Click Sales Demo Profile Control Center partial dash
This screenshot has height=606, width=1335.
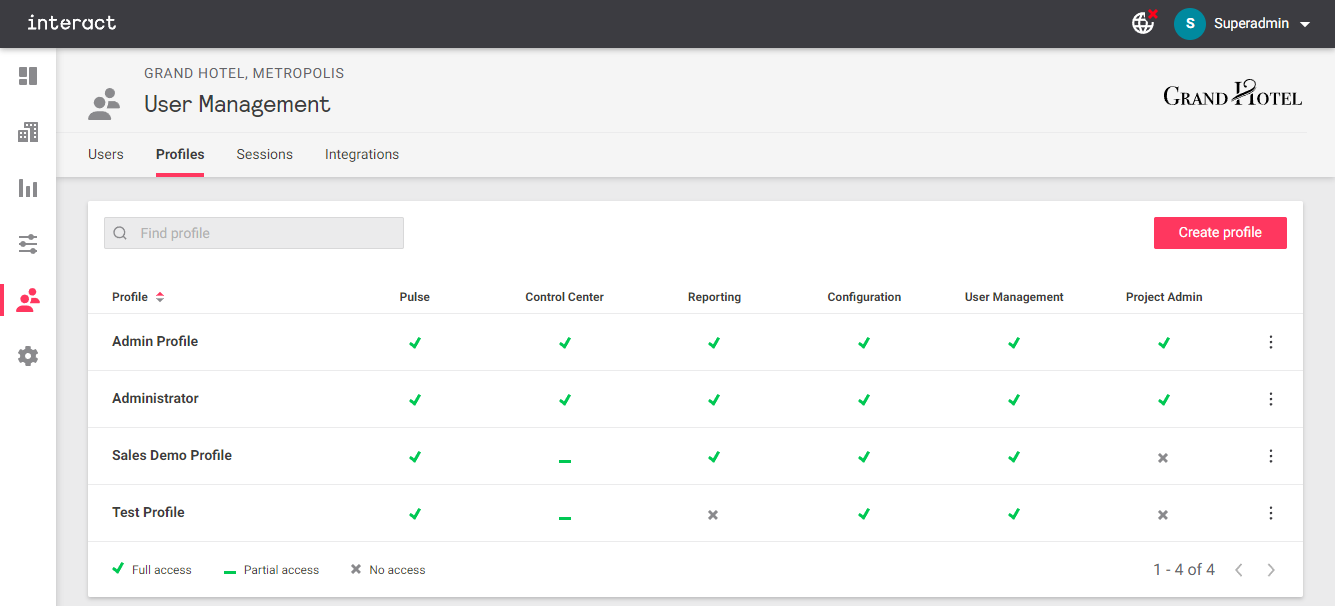pyautogui.click(x=565, y=461)
